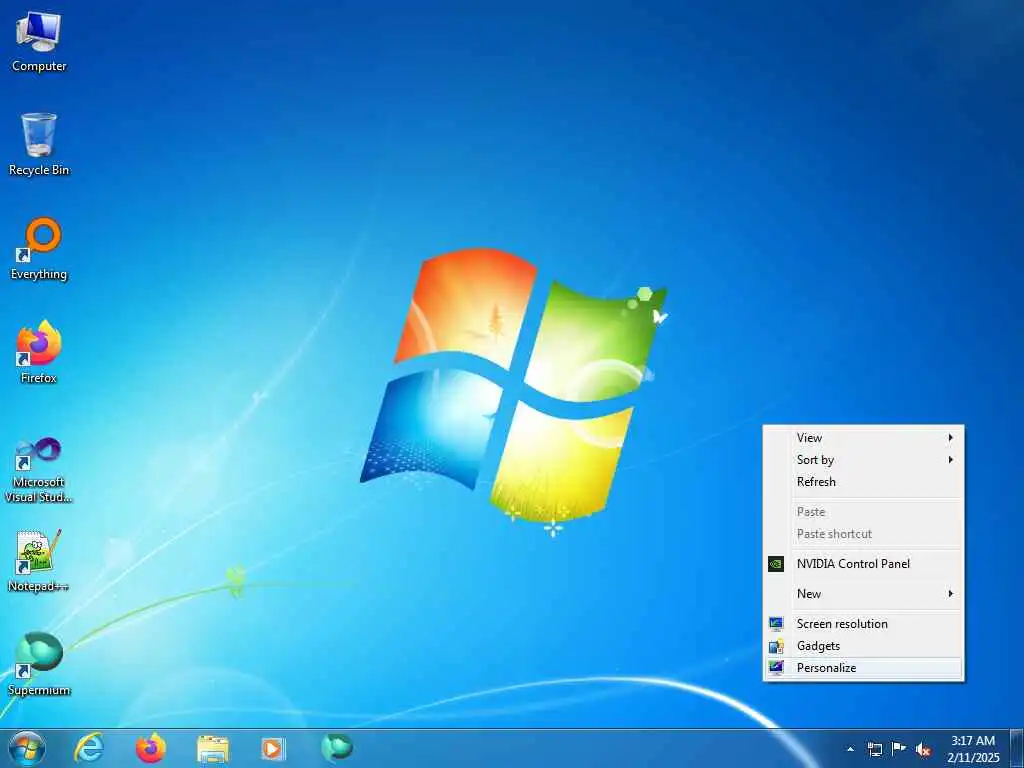
Task: Select the Supermium desktop shortcut
Action: click(39, 664)
